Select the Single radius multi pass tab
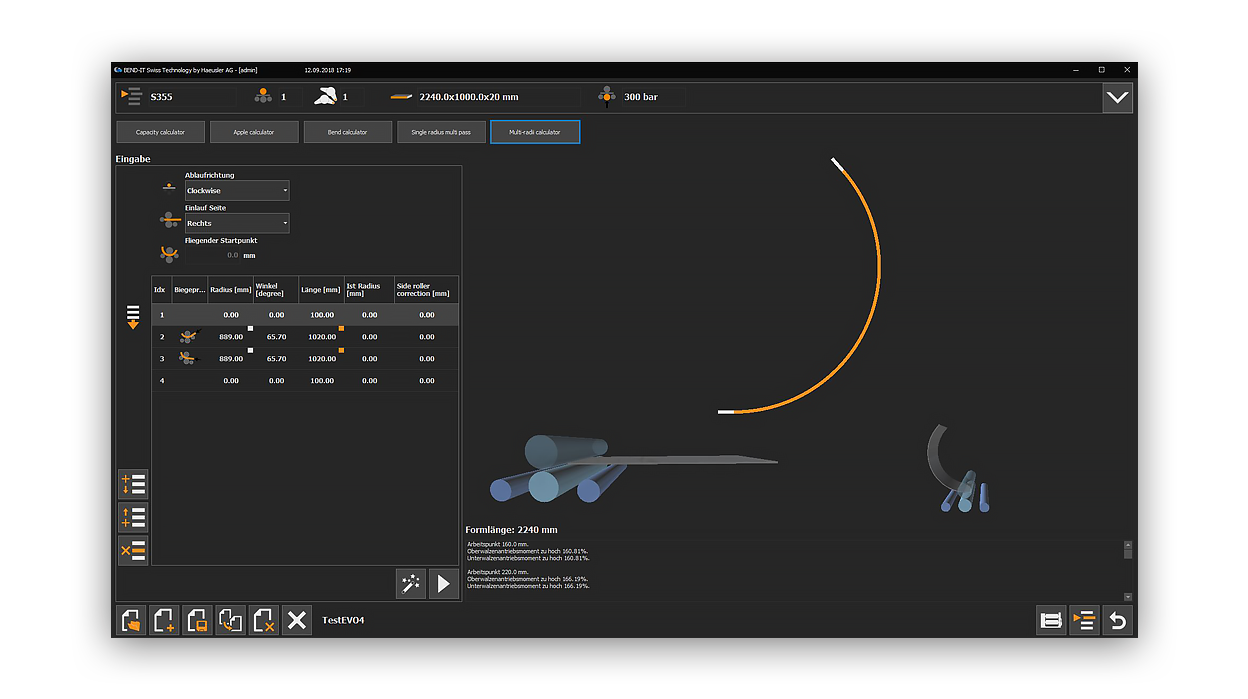The width and height of the screenshot is (1248, 699). click(441, 132)
